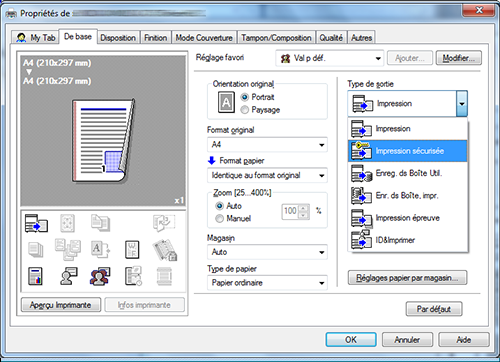
Task: Click the color chart document icon
Action: (x=35, y=276)
